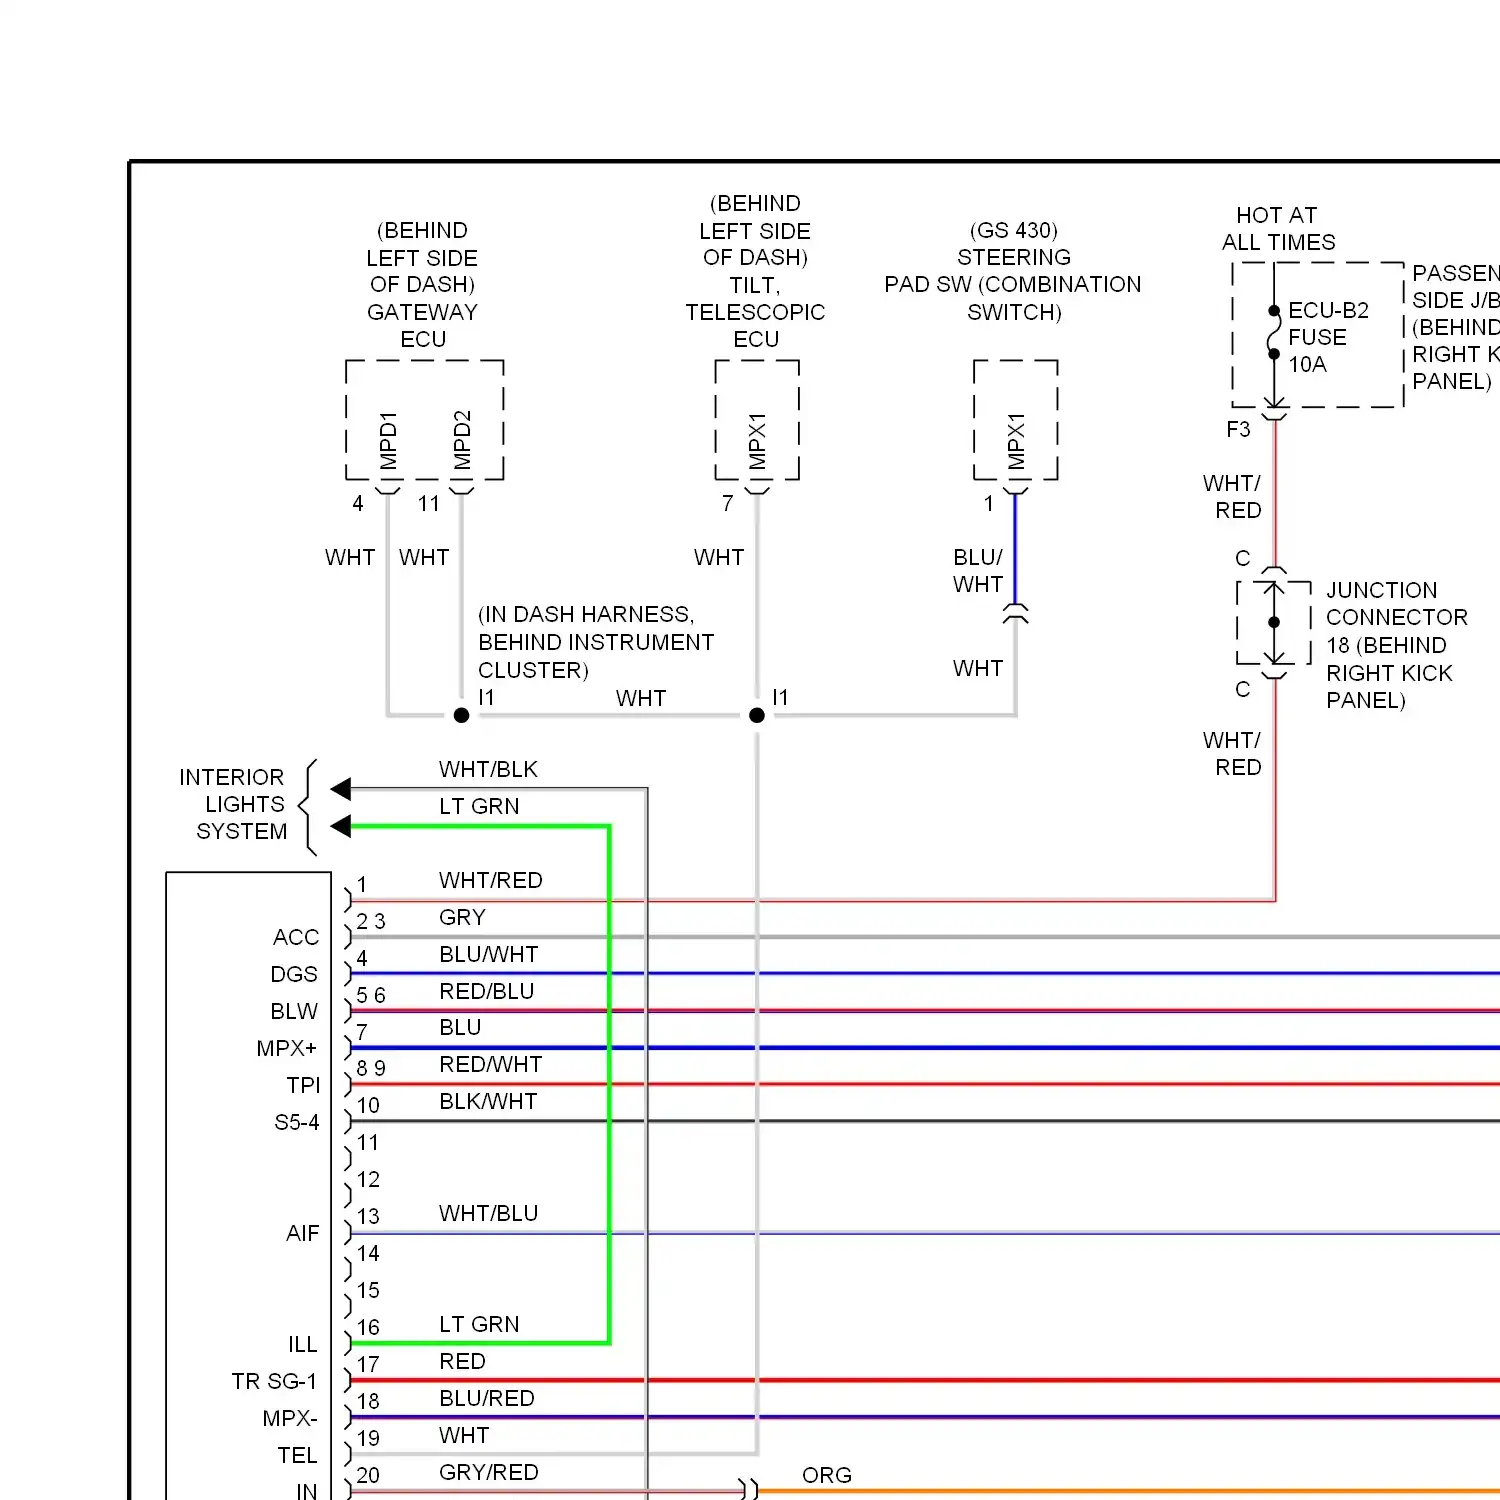This screenshot has height=1500, width=1500.
Task: Click the "BLU/RED" wire label
Action: 486,1398
